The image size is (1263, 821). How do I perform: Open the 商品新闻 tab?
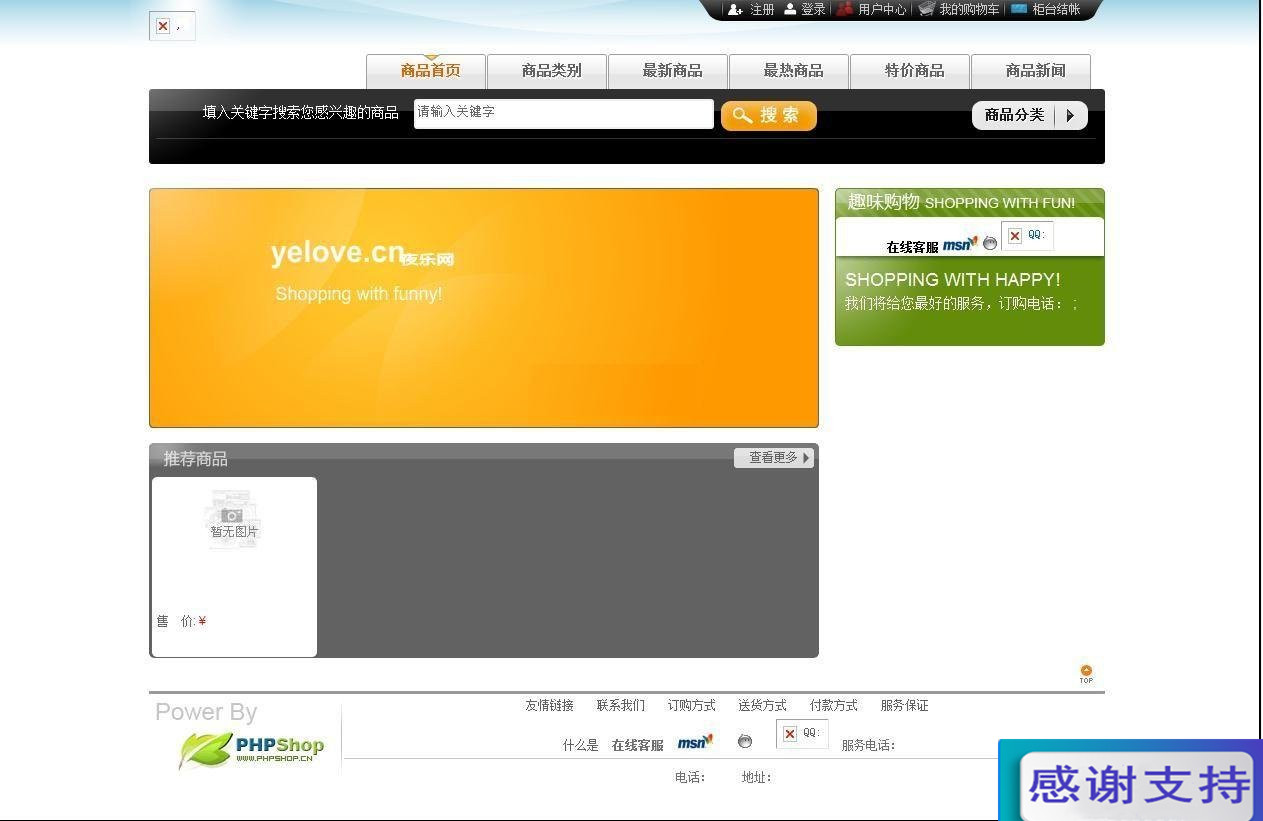click(1031, 71)
